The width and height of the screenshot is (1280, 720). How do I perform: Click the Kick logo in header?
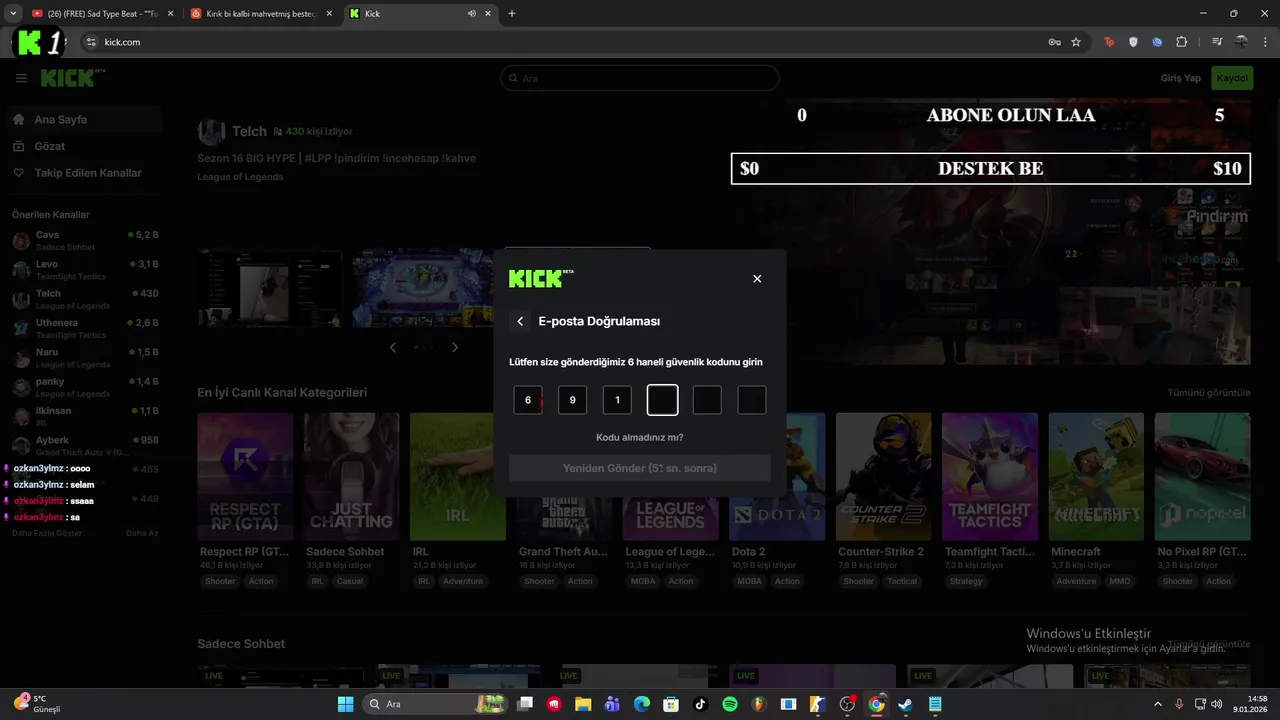(73, 78)
